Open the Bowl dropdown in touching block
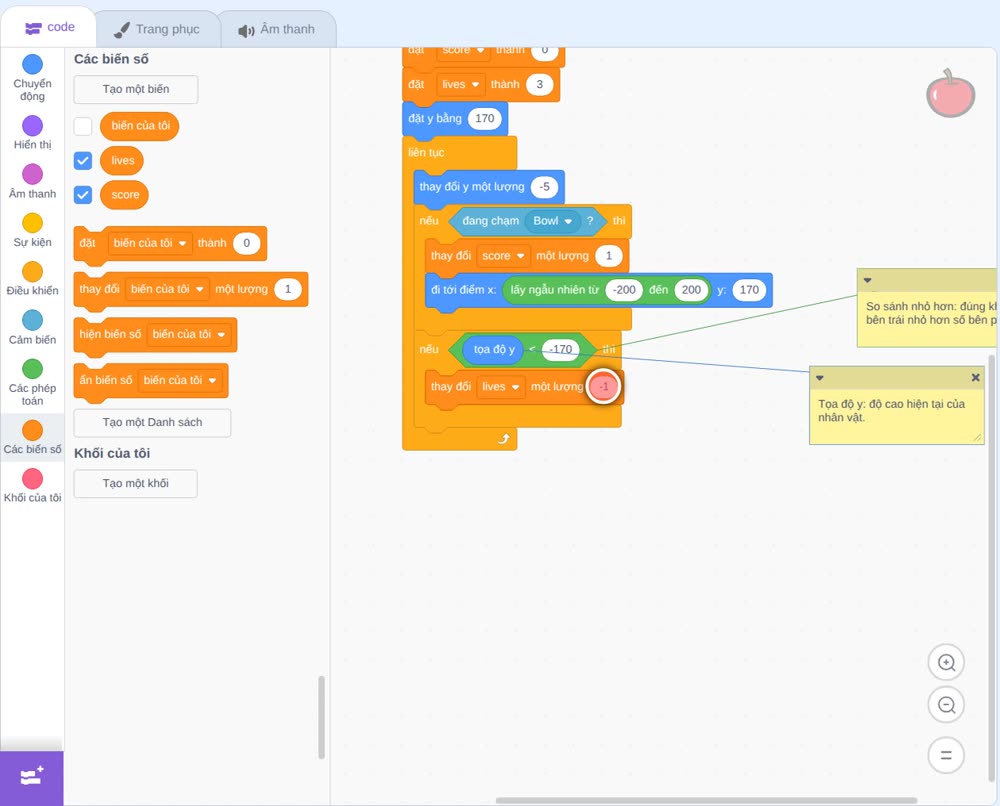The width and height of the screenshot is (1000, 806). pos(552,221)
